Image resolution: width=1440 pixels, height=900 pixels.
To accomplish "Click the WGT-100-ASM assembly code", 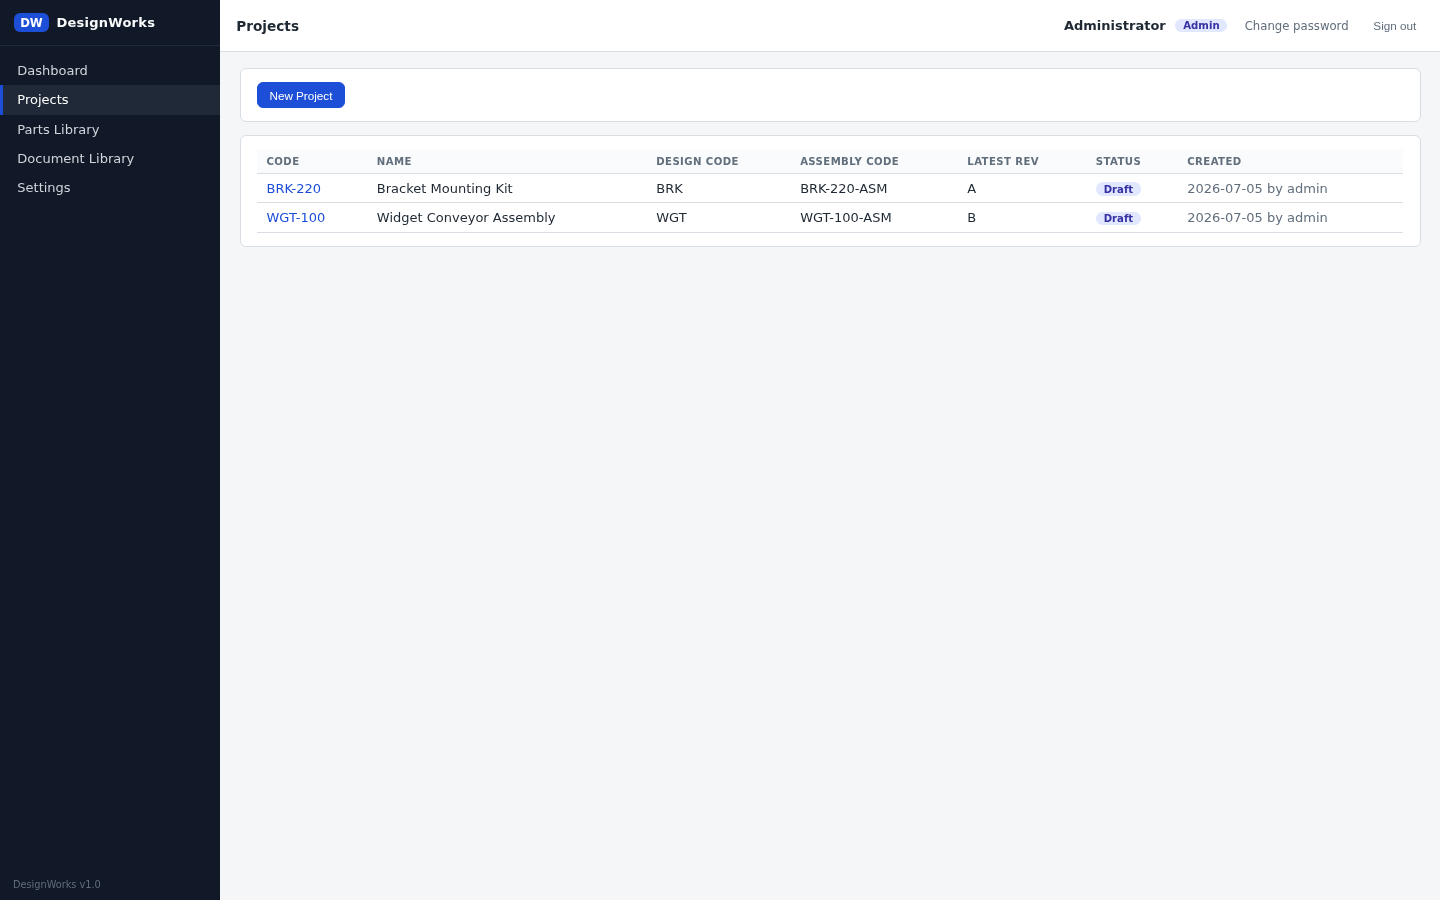I will tap(845, 217).
